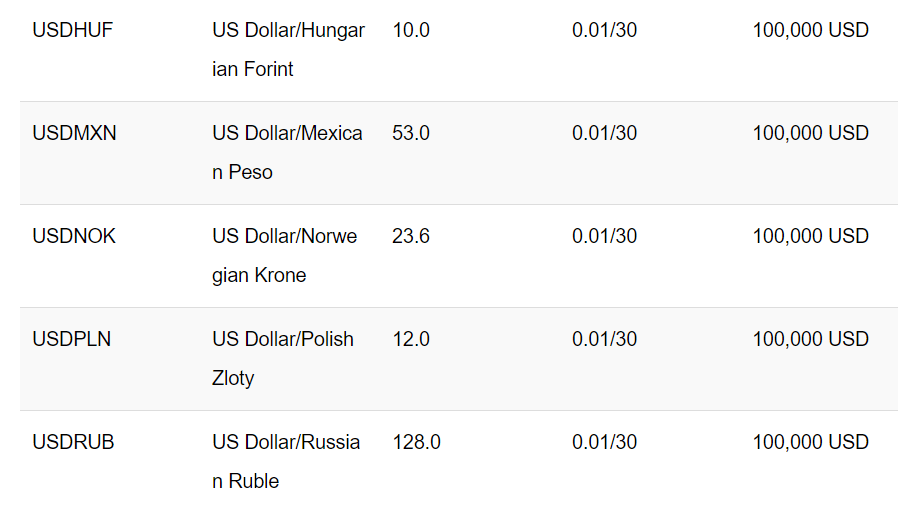Click the US Dollar/Hungarian Forint description

(x=289, y=50)
